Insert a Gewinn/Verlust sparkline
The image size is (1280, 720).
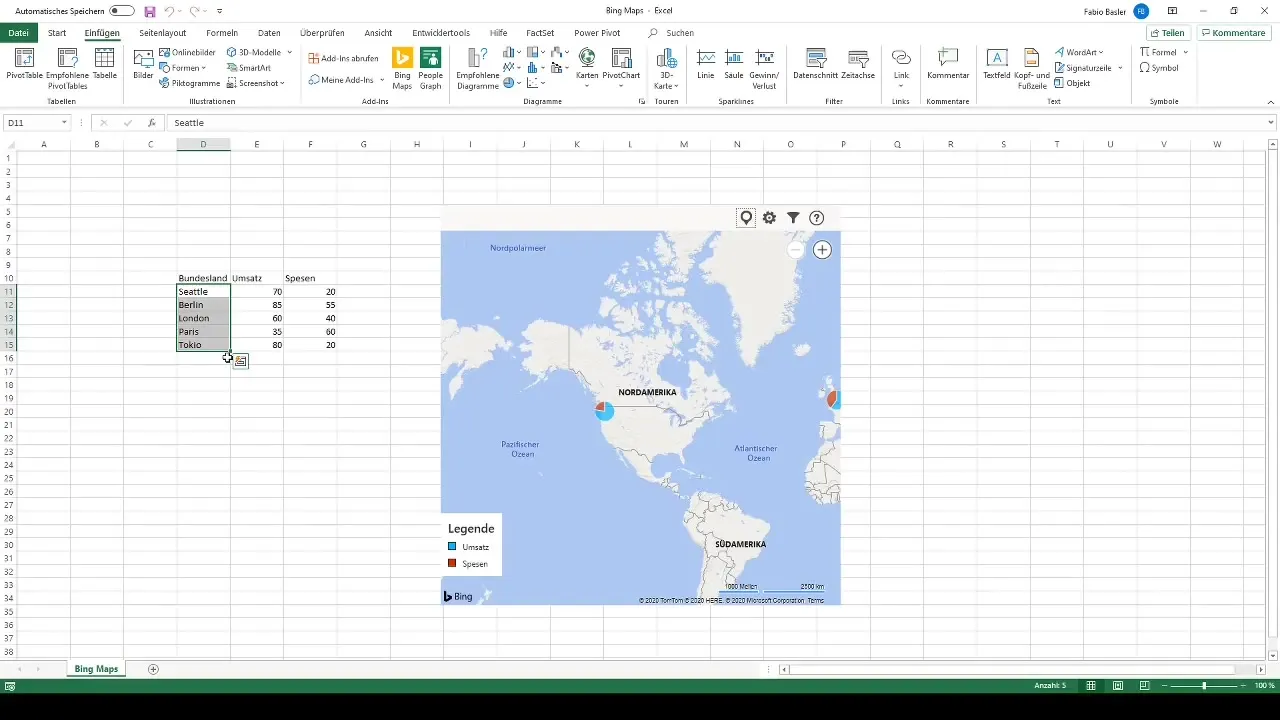(765, 67)
